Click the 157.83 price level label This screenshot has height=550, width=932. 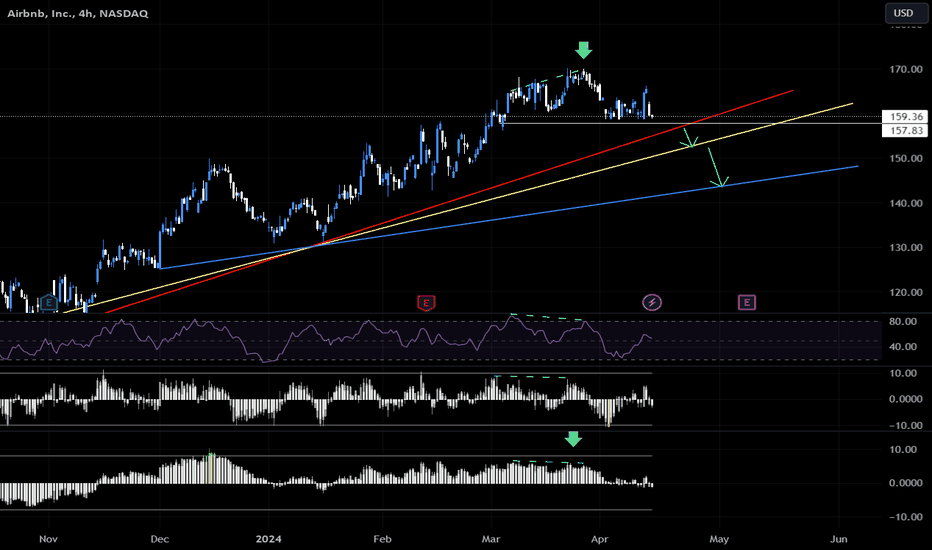[905, 130]
